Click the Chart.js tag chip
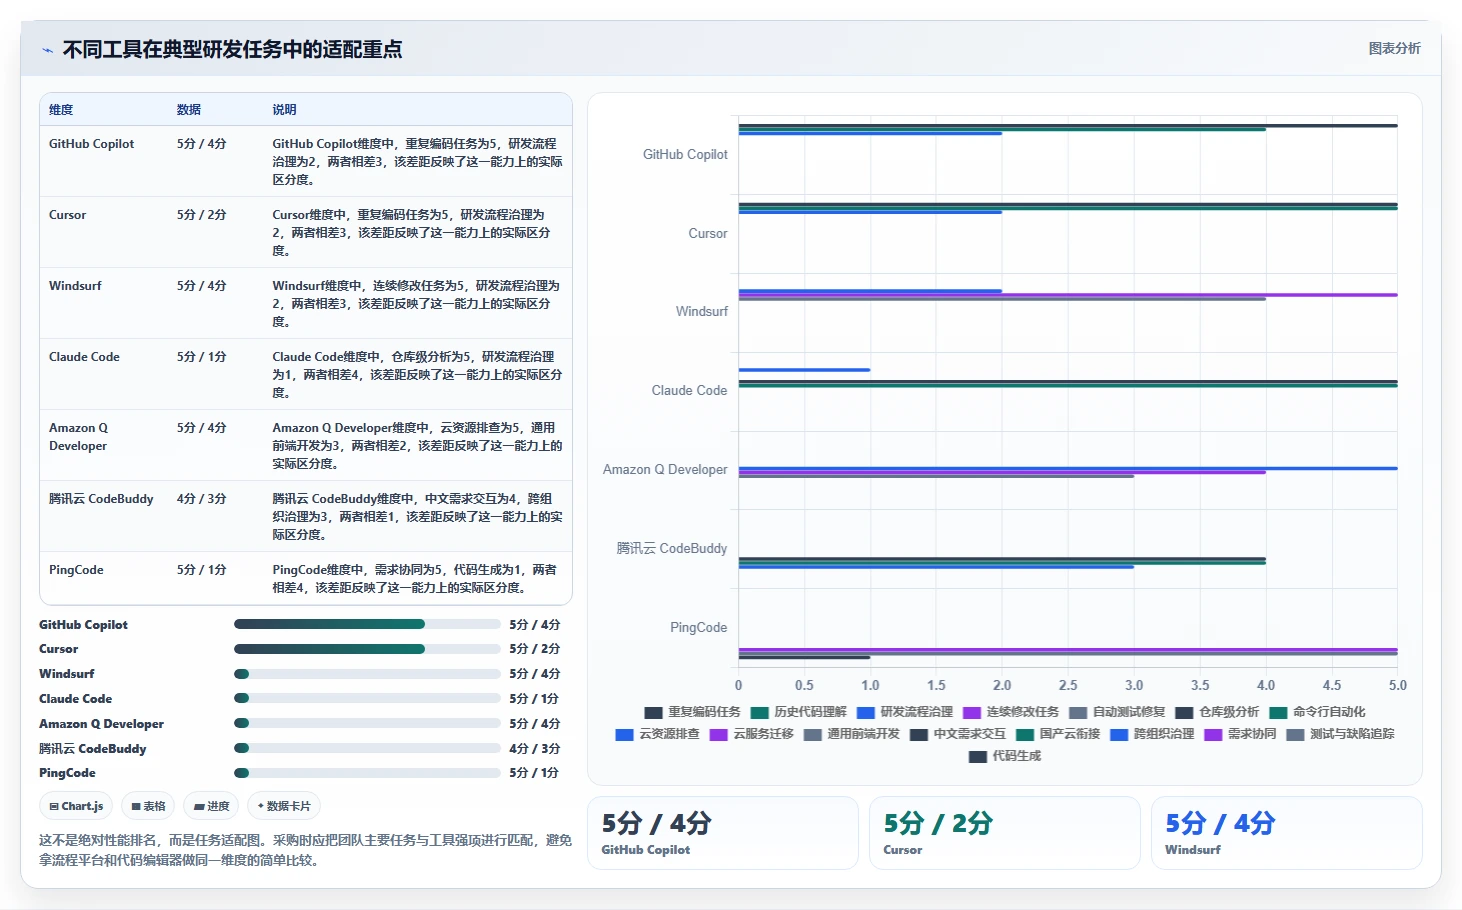 pyautogui.click(x=76, y=806)
